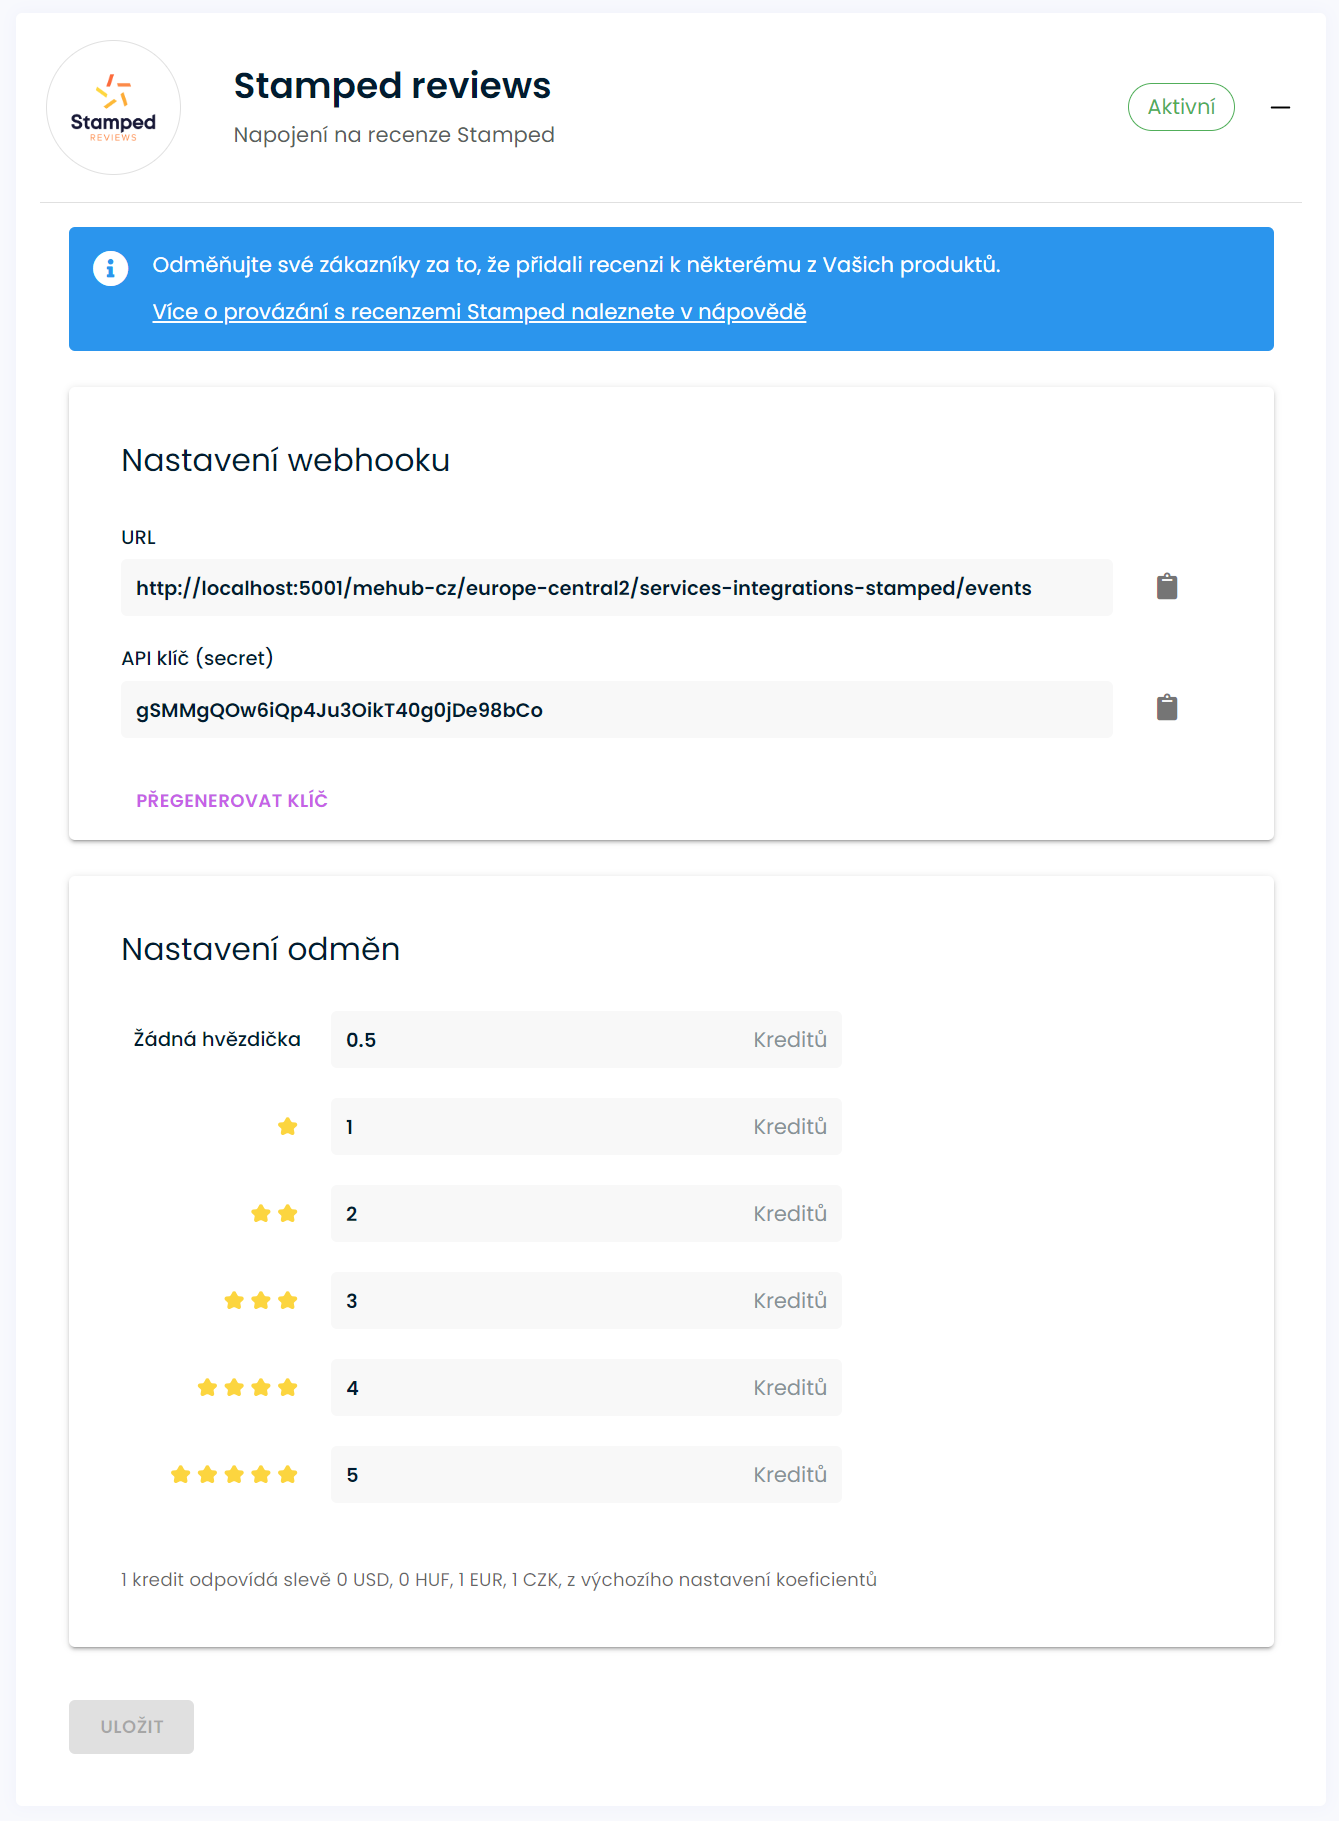Edit the two-star reward credits field
The height and width of the screenshot is (1821, 1339).
pos(540,1214)
